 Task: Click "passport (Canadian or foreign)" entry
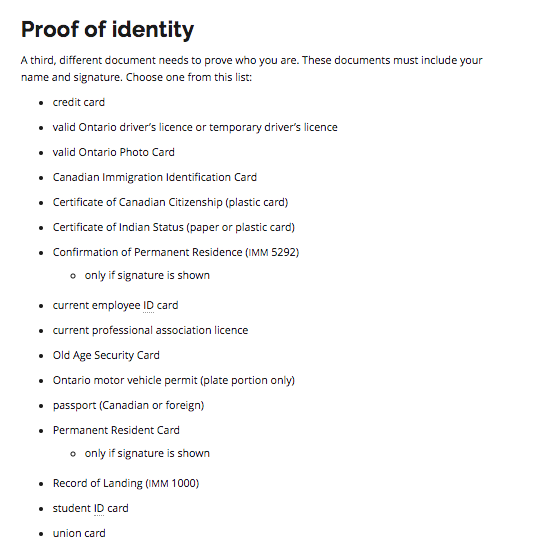coord(128,405)
